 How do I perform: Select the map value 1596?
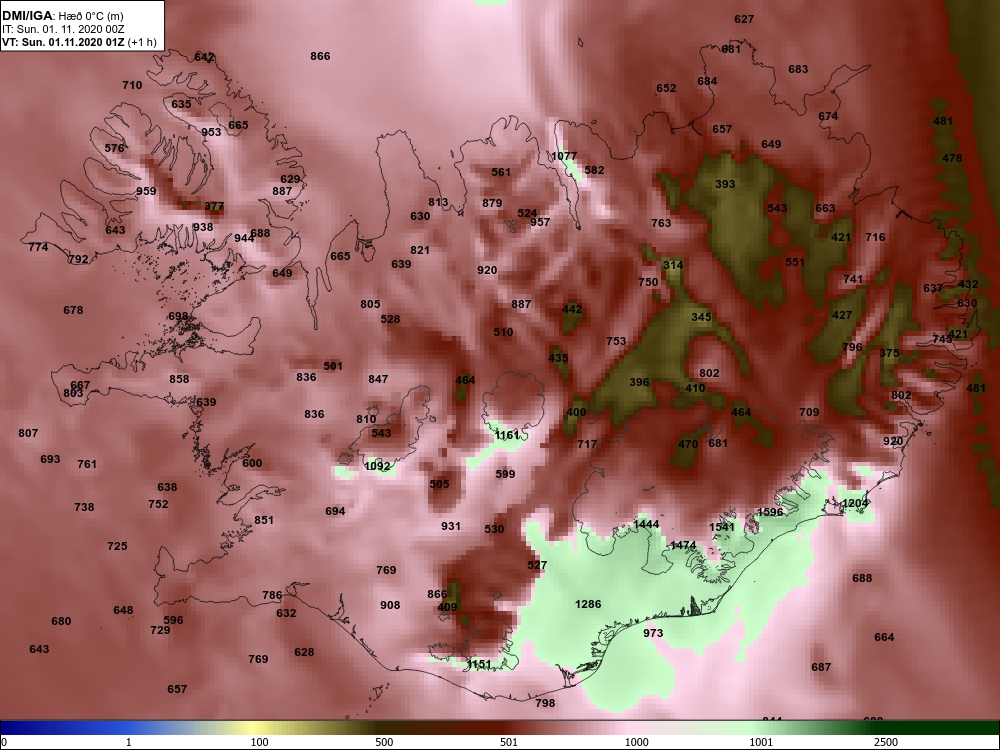[770, 512]
